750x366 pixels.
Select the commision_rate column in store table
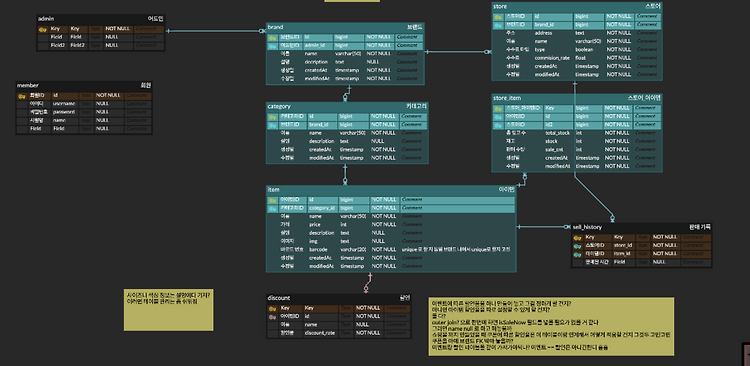[553, 58]
